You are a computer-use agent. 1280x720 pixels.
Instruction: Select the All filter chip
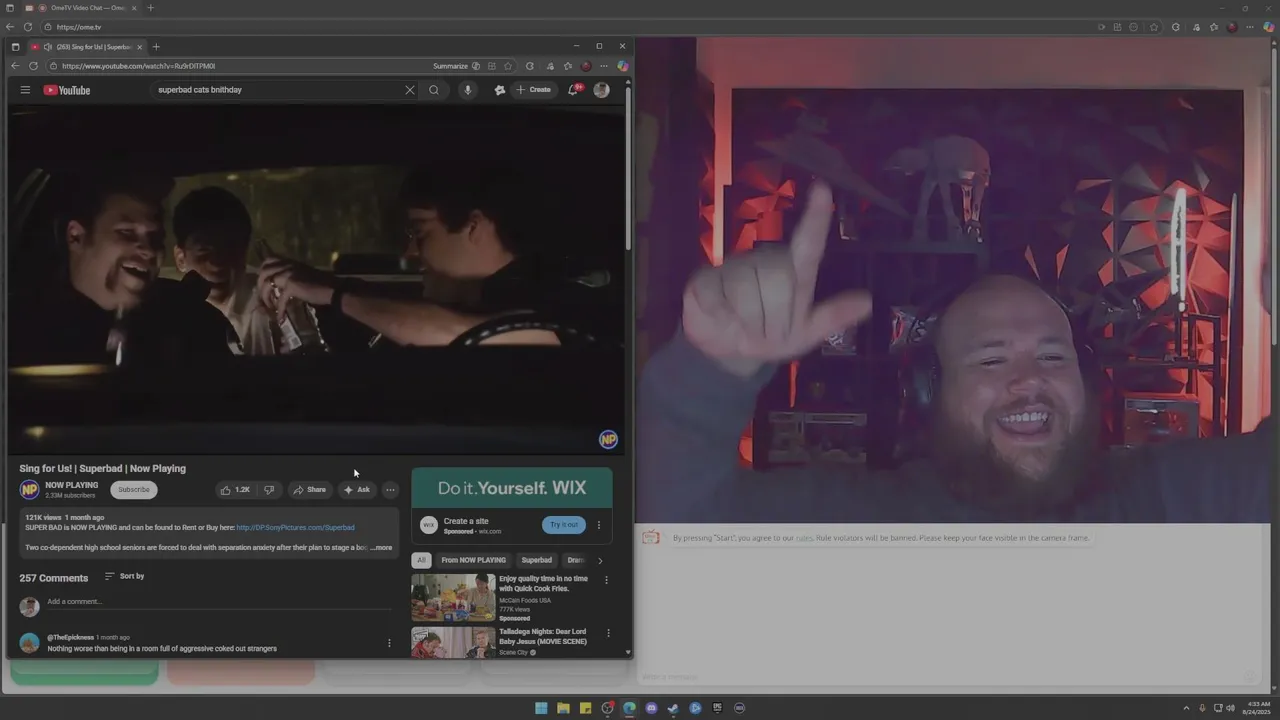421,560
